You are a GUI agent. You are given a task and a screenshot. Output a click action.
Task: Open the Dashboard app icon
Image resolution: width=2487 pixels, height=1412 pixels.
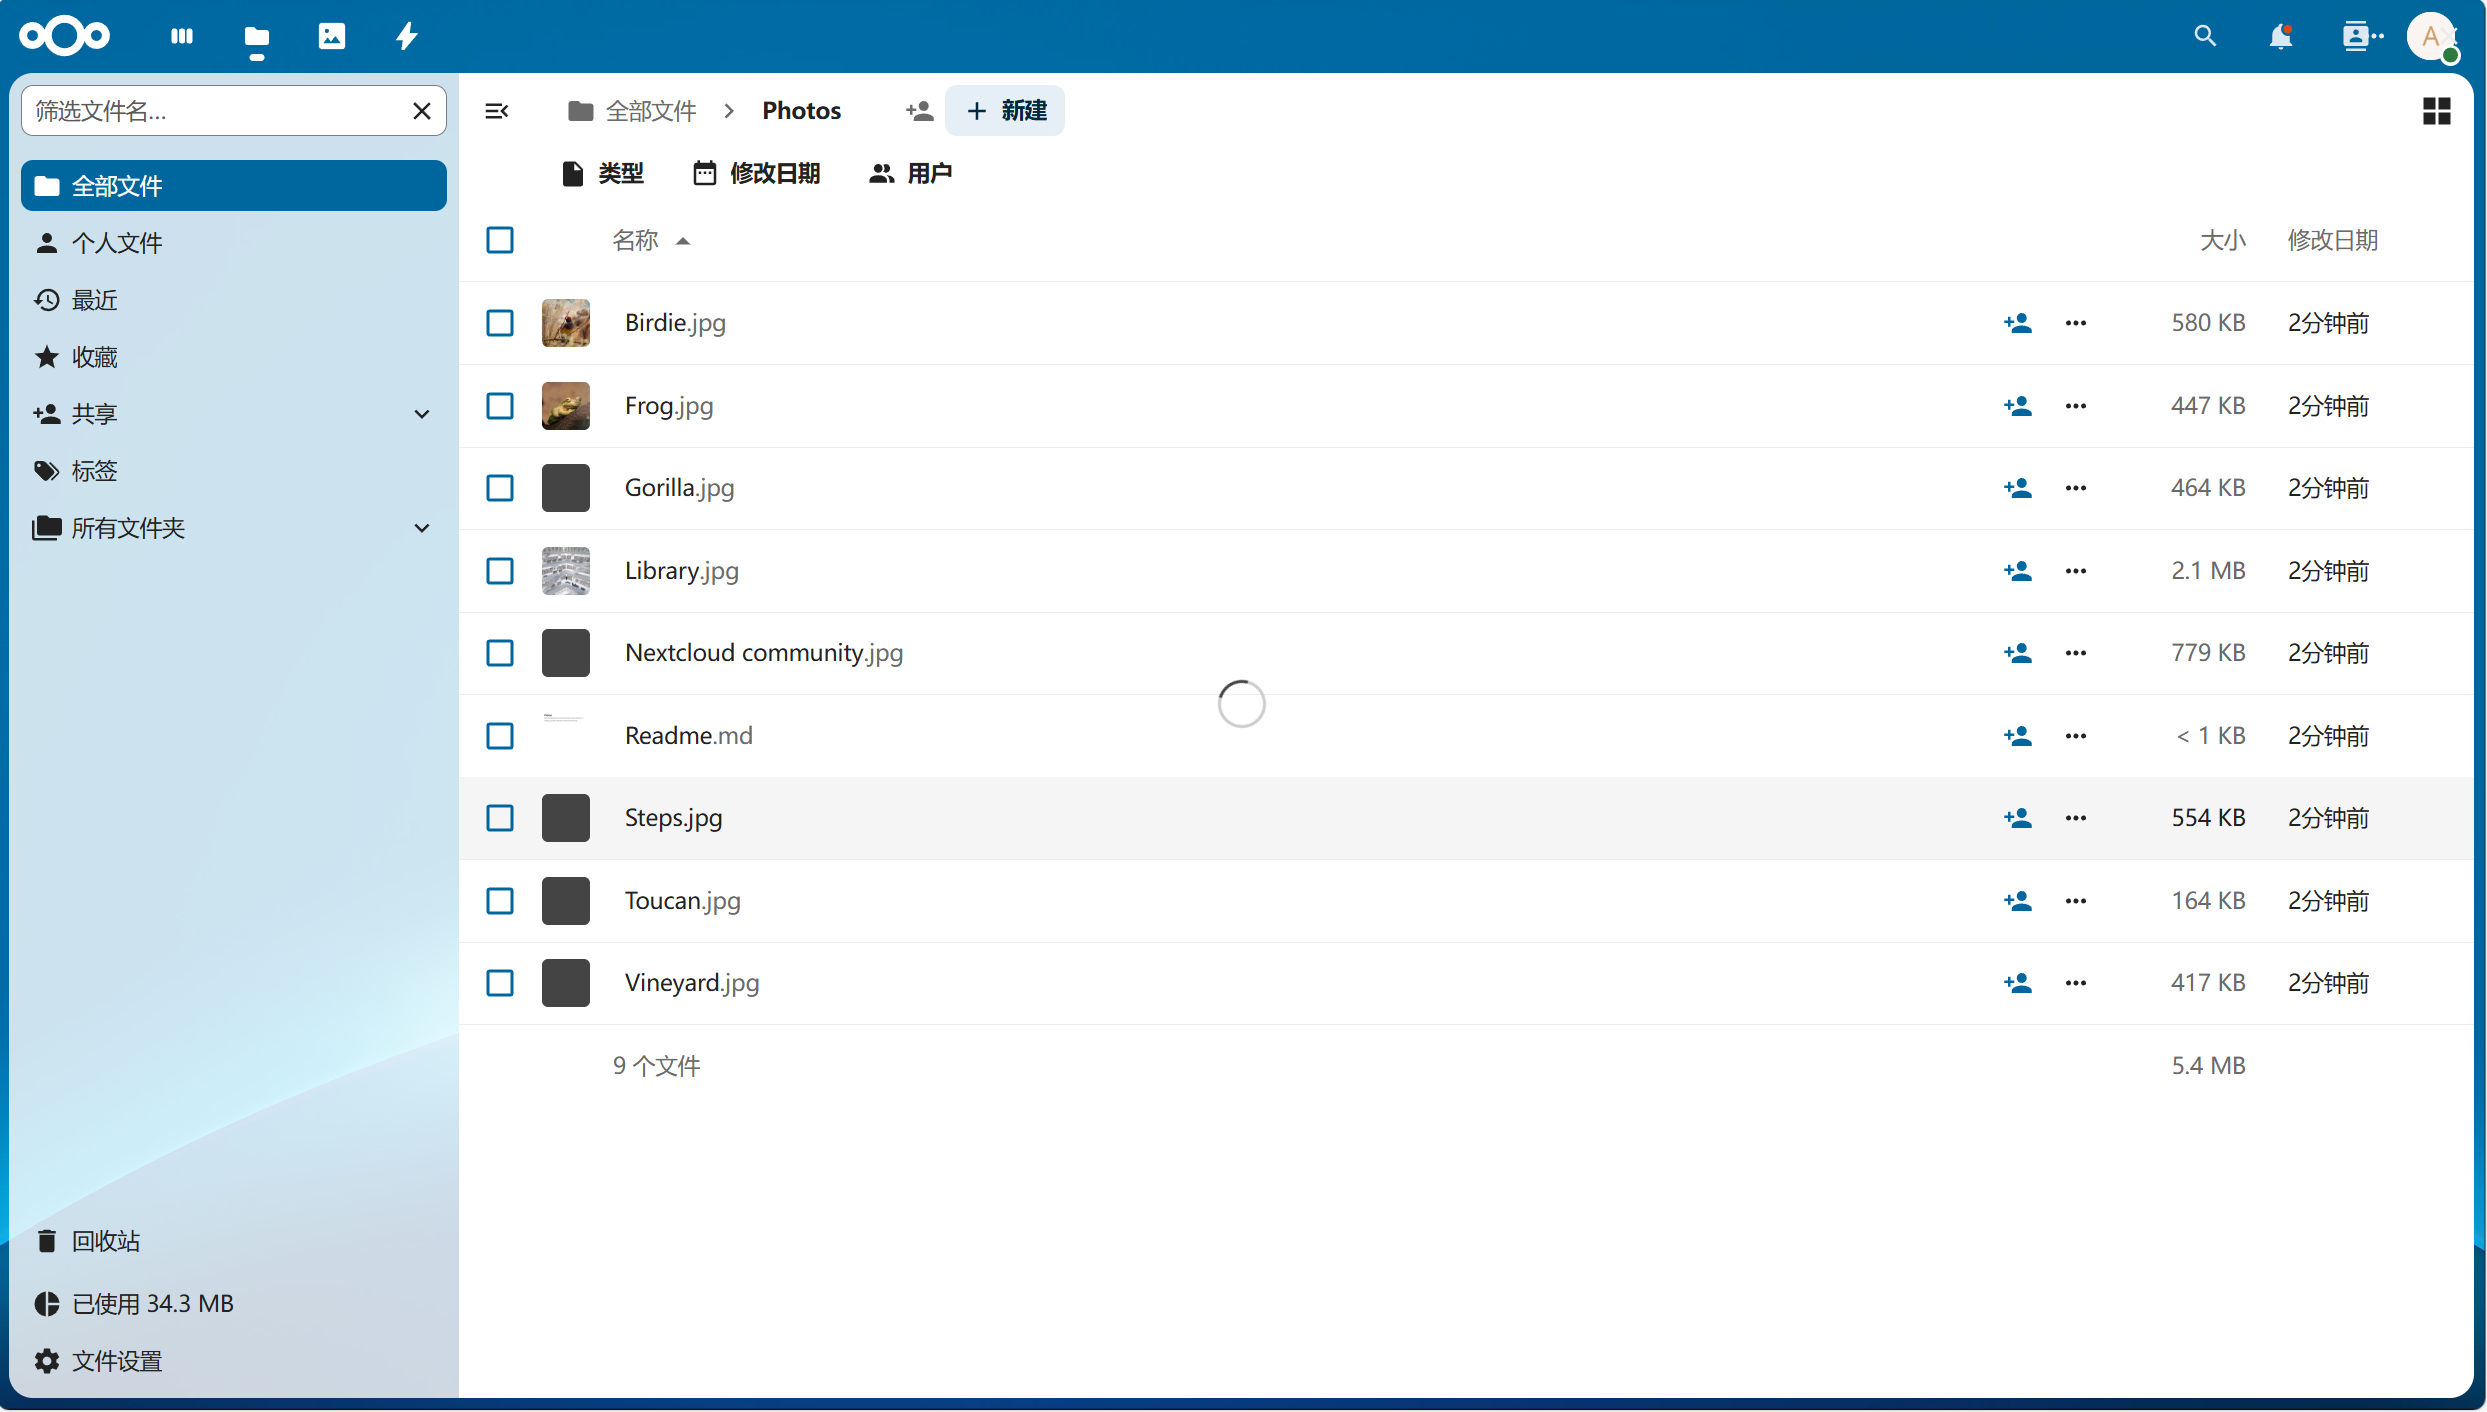click(x=181, y=36)
